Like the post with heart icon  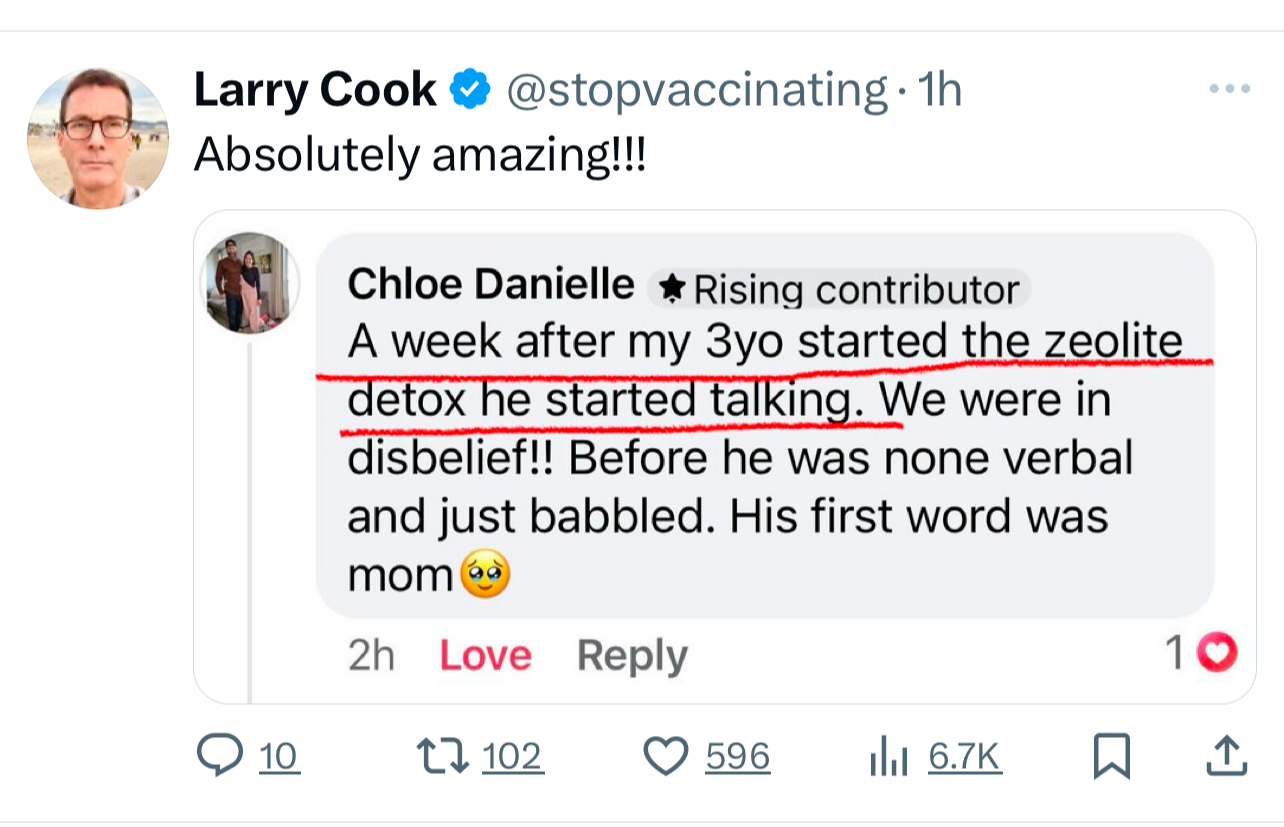665,757
